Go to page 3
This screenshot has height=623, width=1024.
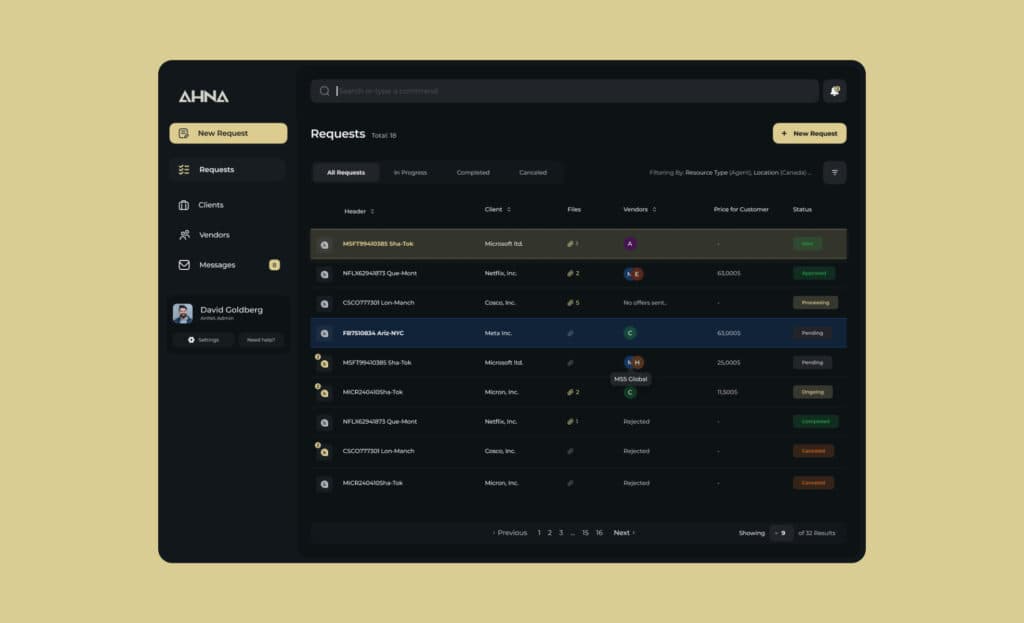[561, 533]
